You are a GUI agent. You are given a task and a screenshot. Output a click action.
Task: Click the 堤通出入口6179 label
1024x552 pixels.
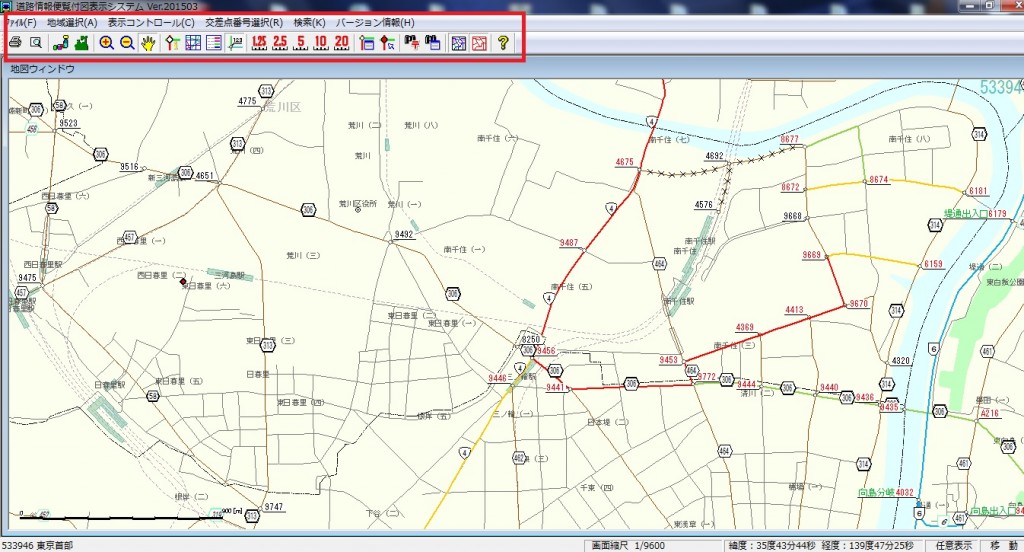(x=975, y=214)
